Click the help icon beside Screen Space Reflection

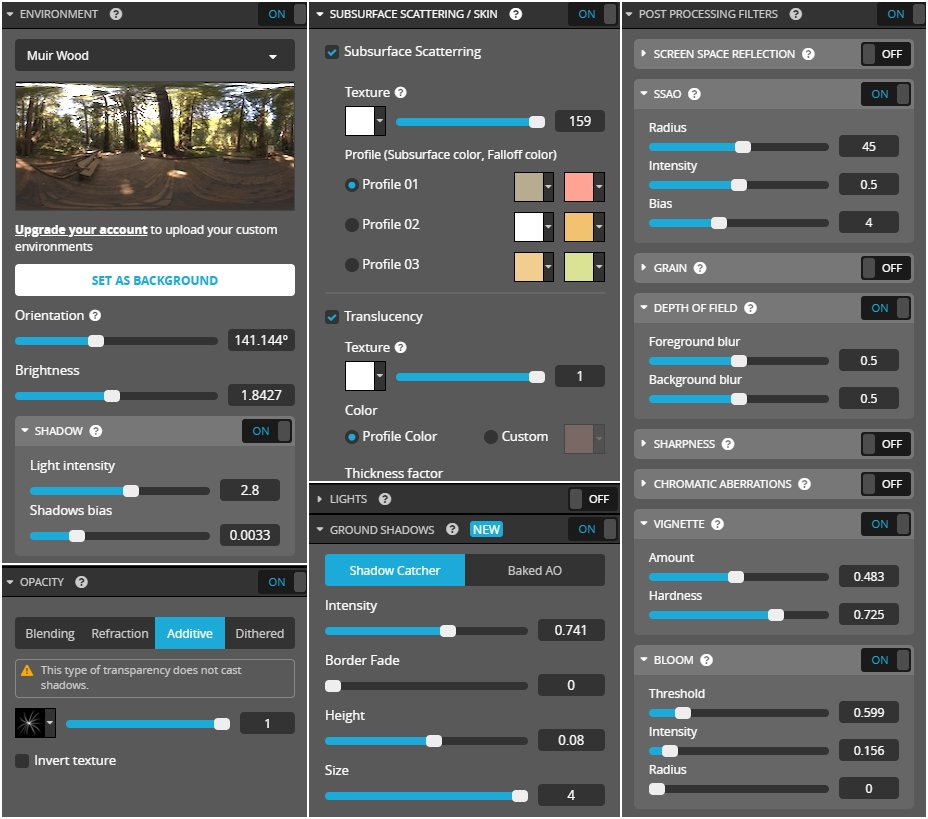[808, 54]
